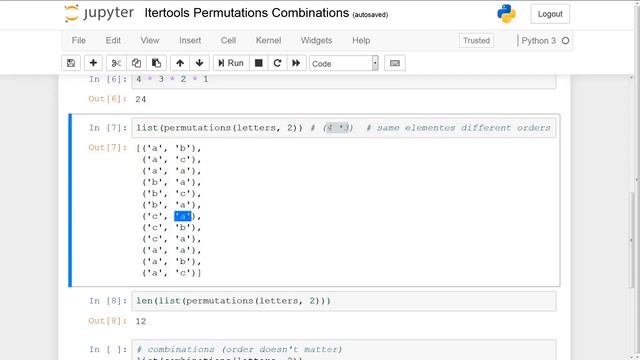The width and height of the screenshot is (640, 360).
Task: Paste cells below icon
Action: pyautogui.click(x=156, y=63)
